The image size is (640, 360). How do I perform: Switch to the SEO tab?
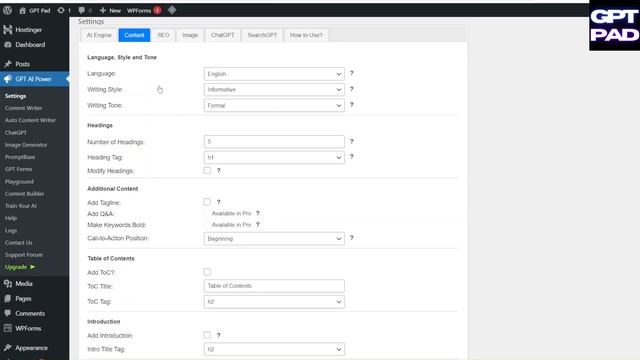[x=163, y=35]
